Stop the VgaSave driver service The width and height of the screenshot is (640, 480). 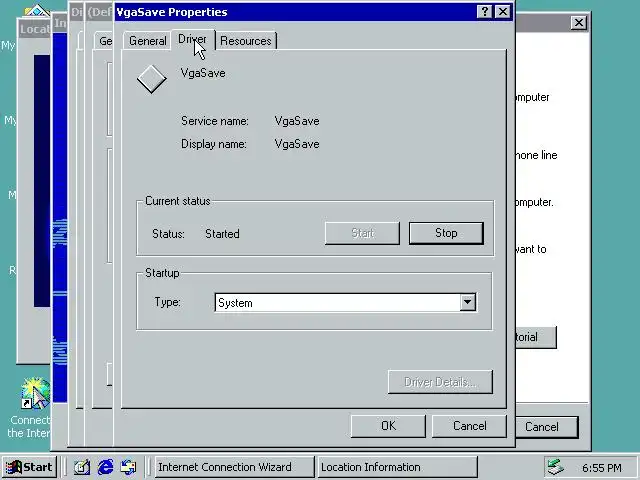click(446, 233)
